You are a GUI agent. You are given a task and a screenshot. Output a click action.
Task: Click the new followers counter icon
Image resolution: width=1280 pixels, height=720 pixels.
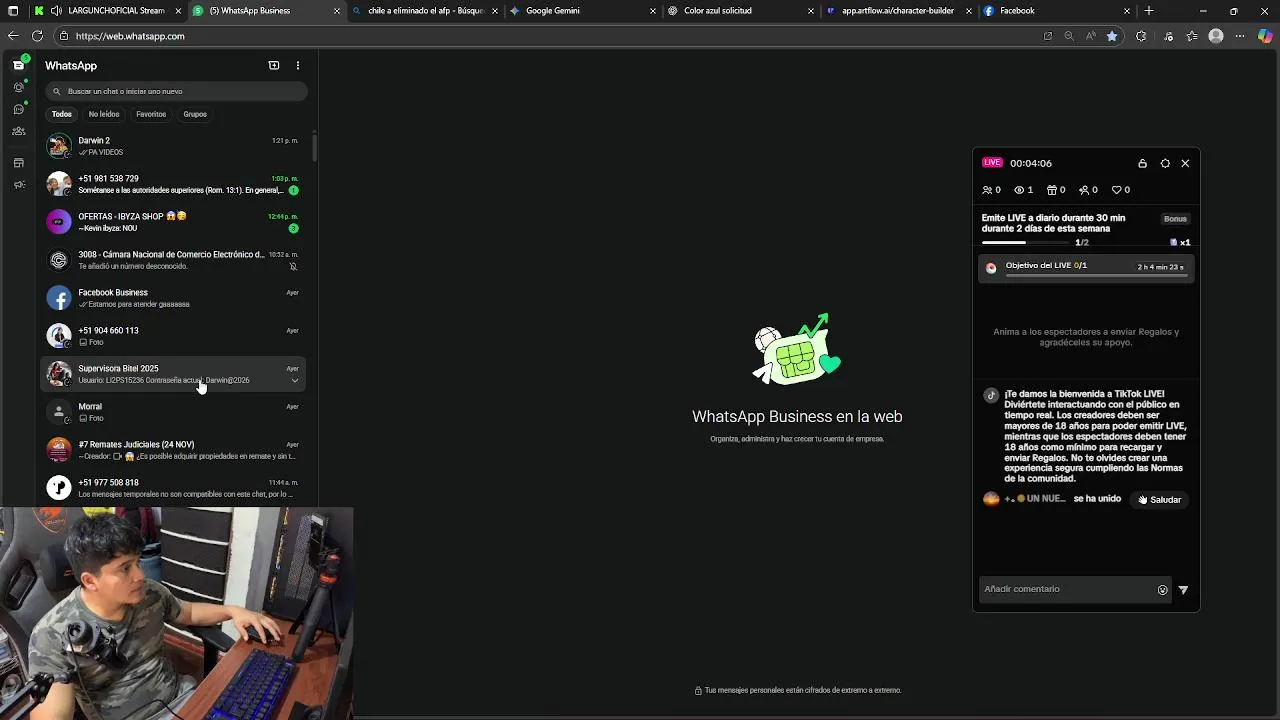[x=1083, y=190]
